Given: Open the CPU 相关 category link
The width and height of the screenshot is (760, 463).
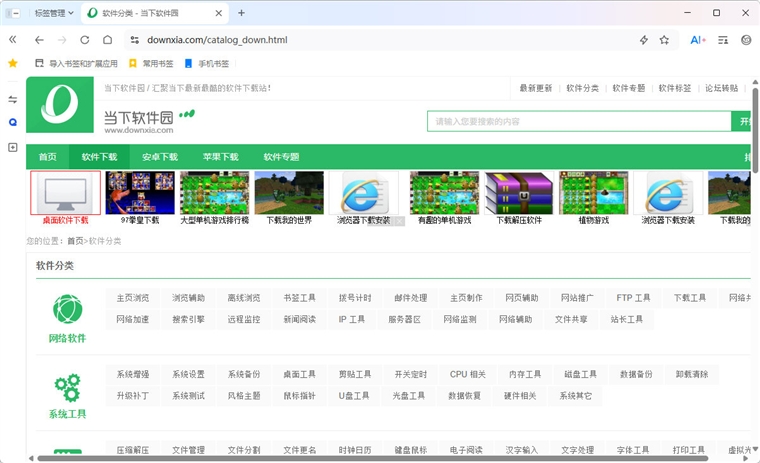Looking at the screenshot, I should [468, 374].
